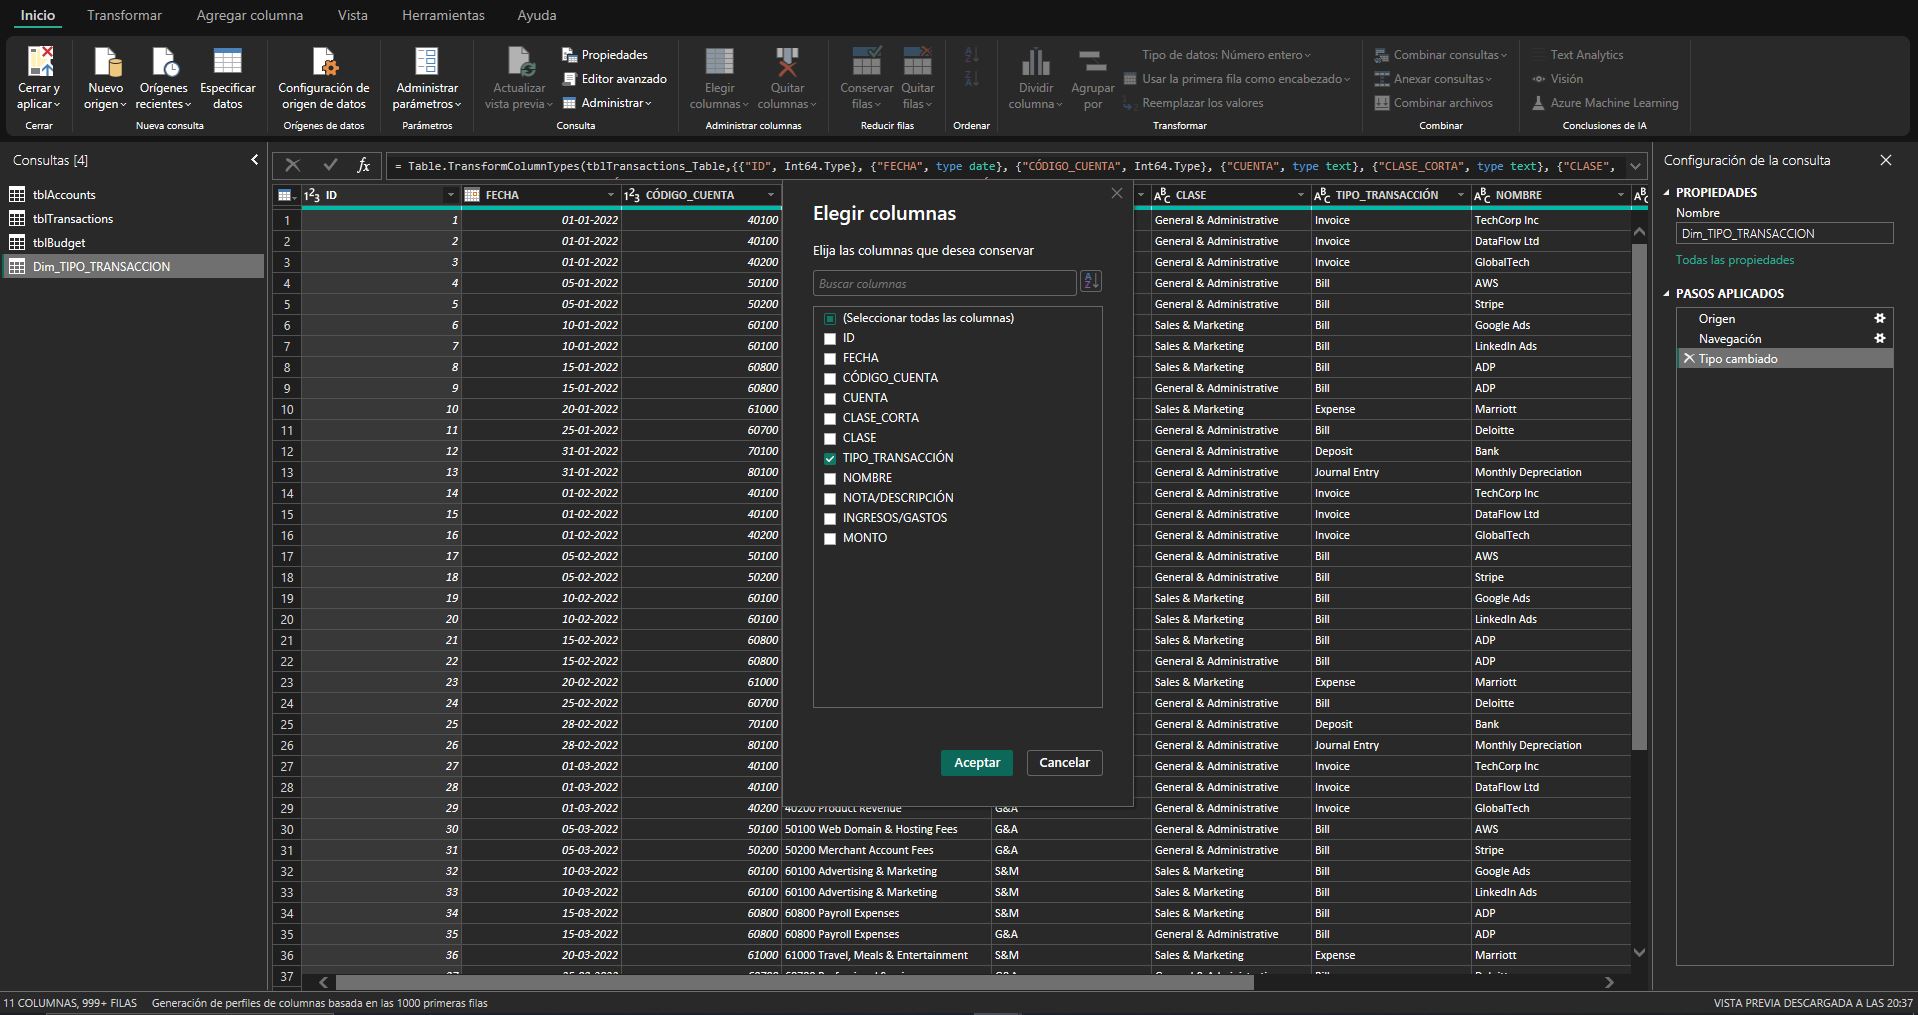Click Cancelar in Elegir columnas dialog
1918x1015 pixels.
(1064, 763)
